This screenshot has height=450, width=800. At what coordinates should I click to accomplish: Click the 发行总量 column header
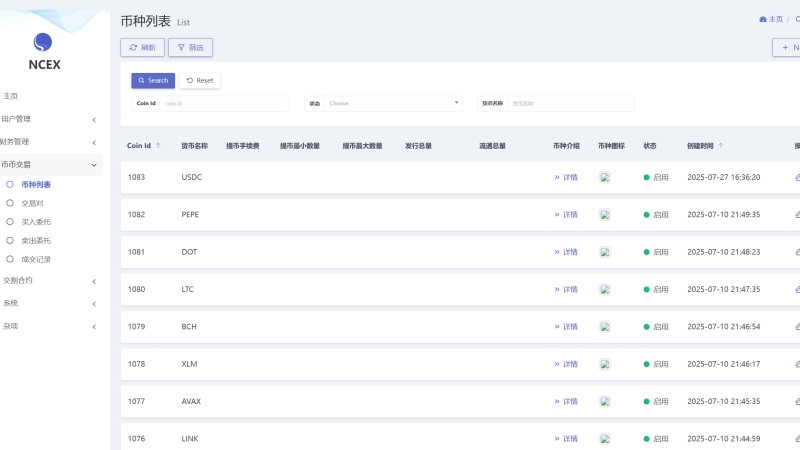(418, 146)
